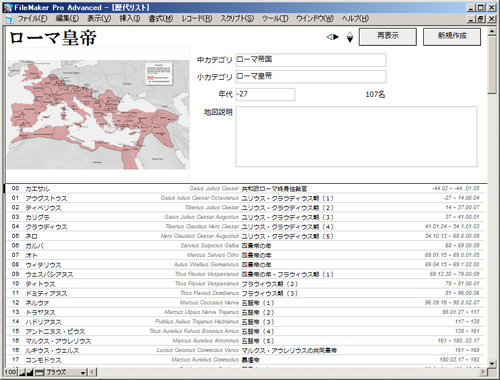Click the 107名 count label
The width and height of the screenshot is (500, 380).
coord(375,94)
